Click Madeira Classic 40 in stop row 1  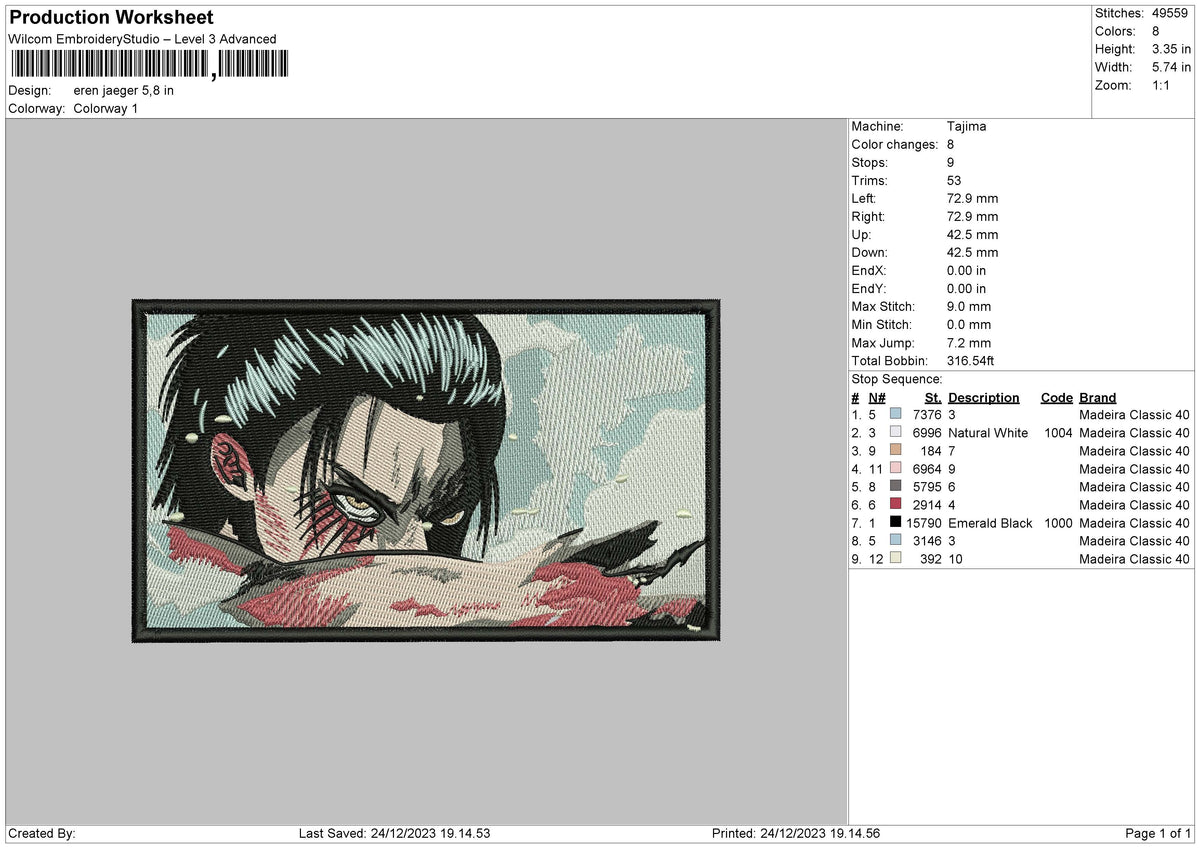pyautogui.click(x=1135, y=414)
